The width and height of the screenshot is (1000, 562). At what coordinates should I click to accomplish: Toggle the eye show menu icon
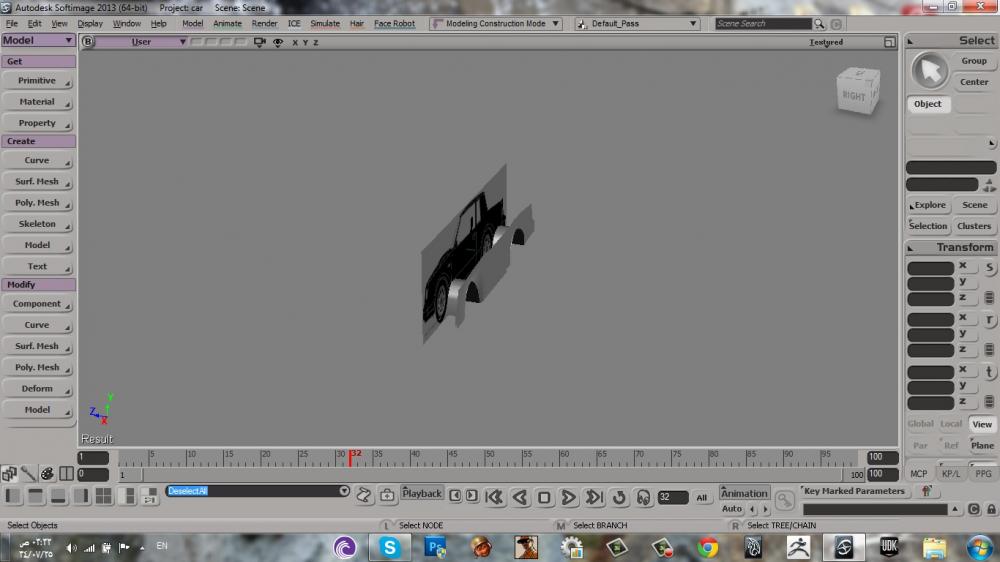[x=278, y=42]
